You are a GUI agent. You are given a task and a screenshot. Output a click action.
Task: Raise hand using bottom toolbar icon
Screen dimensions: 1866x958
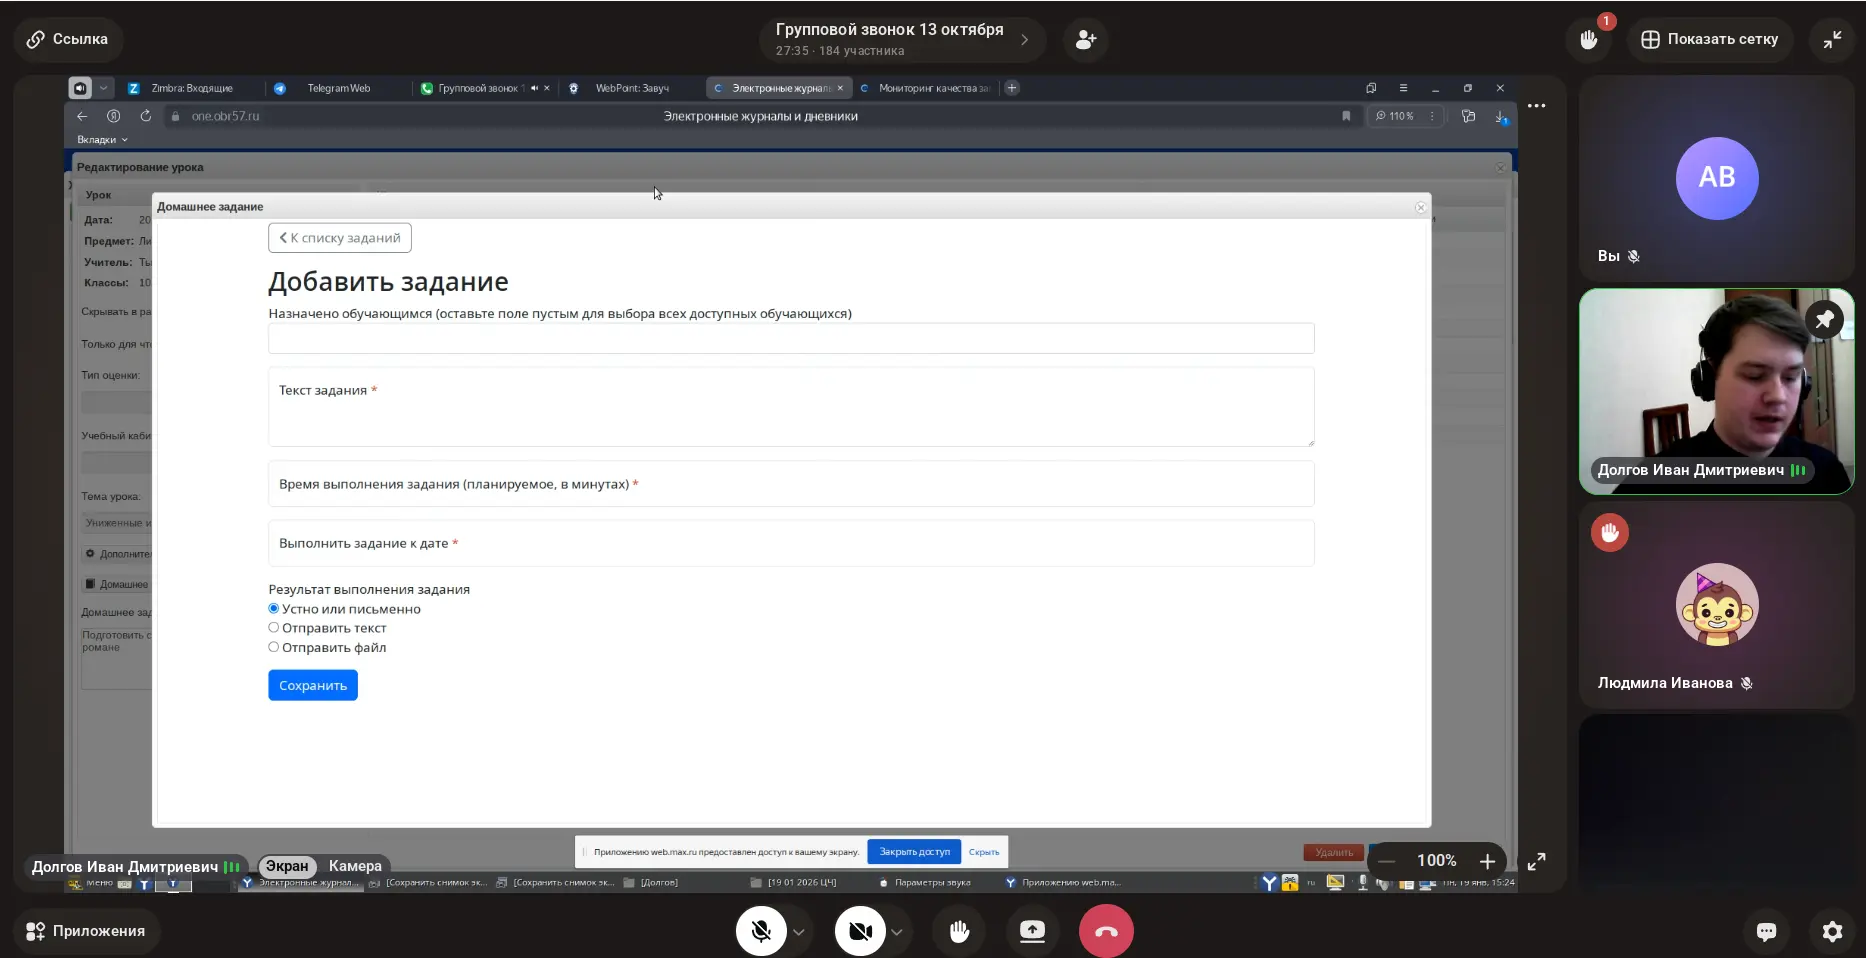pyautogui.click(x=959, y=931)
